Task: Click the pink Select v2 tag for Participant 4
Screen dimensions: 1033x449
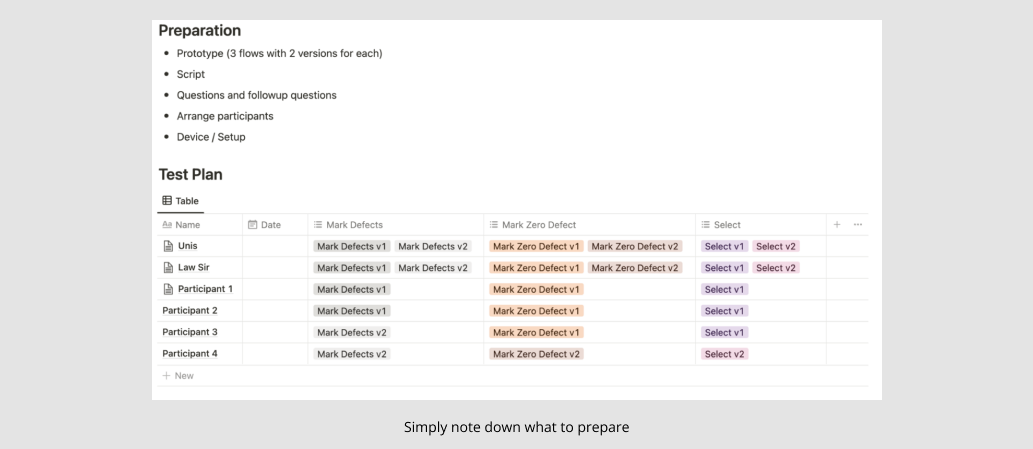Action: coord(725,354)
